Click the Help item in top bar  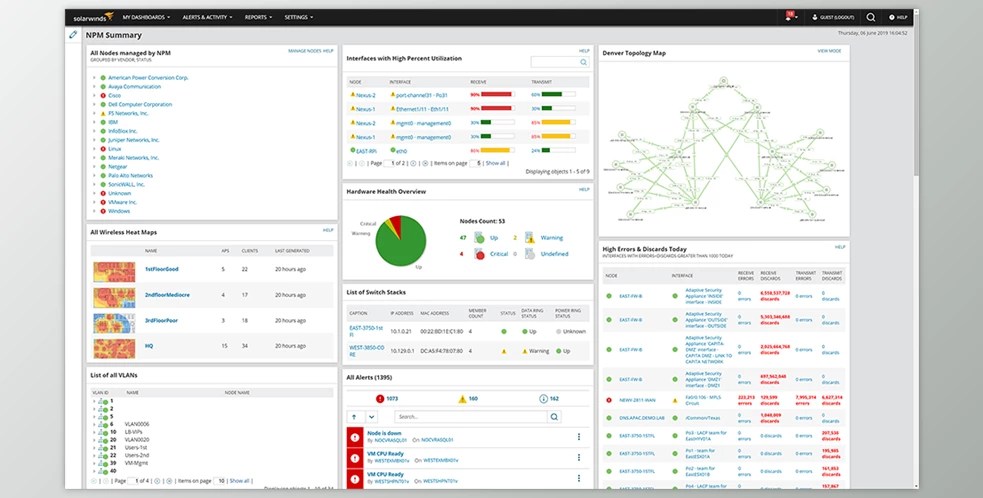898,18
